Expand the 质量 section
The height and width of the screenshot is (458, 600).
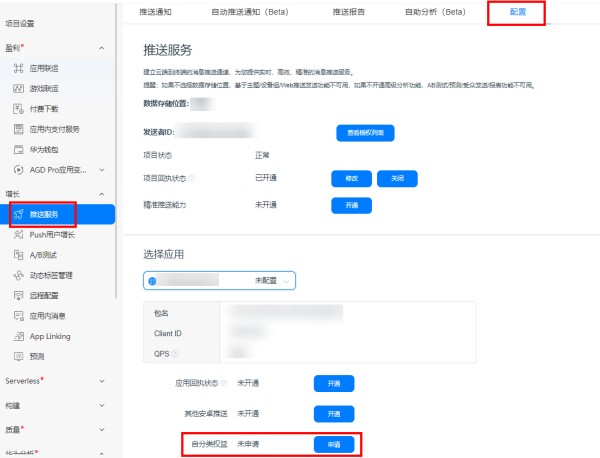tap(102, 430)
